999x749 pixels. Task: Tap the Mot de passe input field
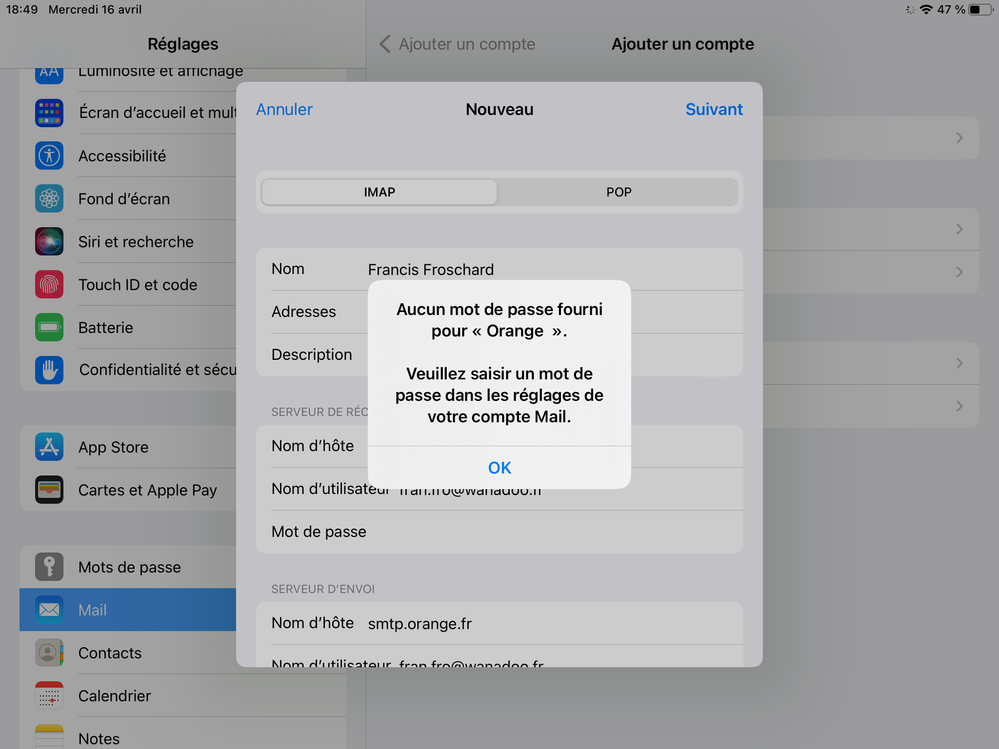[550, 532]
